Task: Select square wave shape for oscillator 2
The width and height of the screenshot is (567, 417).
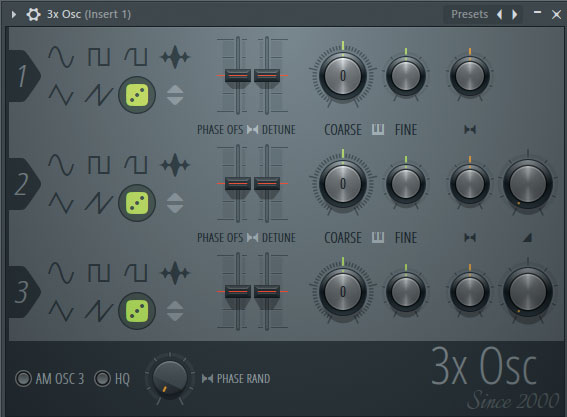Action: tap(99, 165)
